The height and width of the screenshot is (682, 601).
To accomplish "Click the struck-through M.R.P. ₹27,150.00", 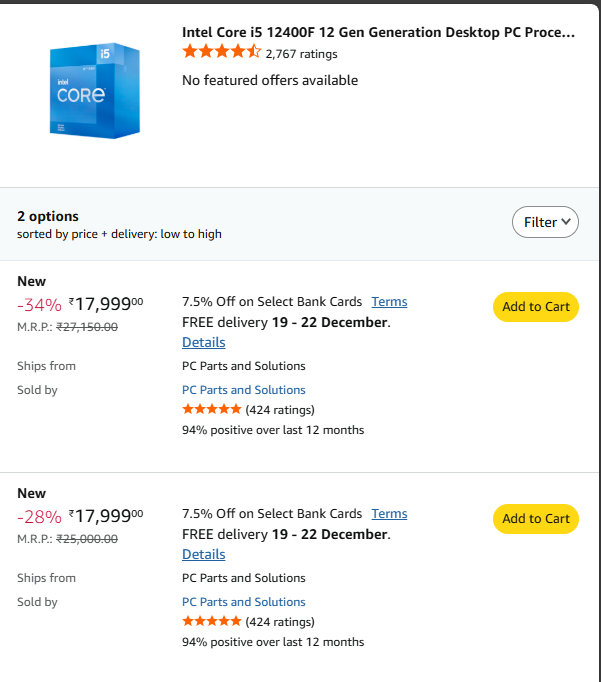I will (87, 326).
